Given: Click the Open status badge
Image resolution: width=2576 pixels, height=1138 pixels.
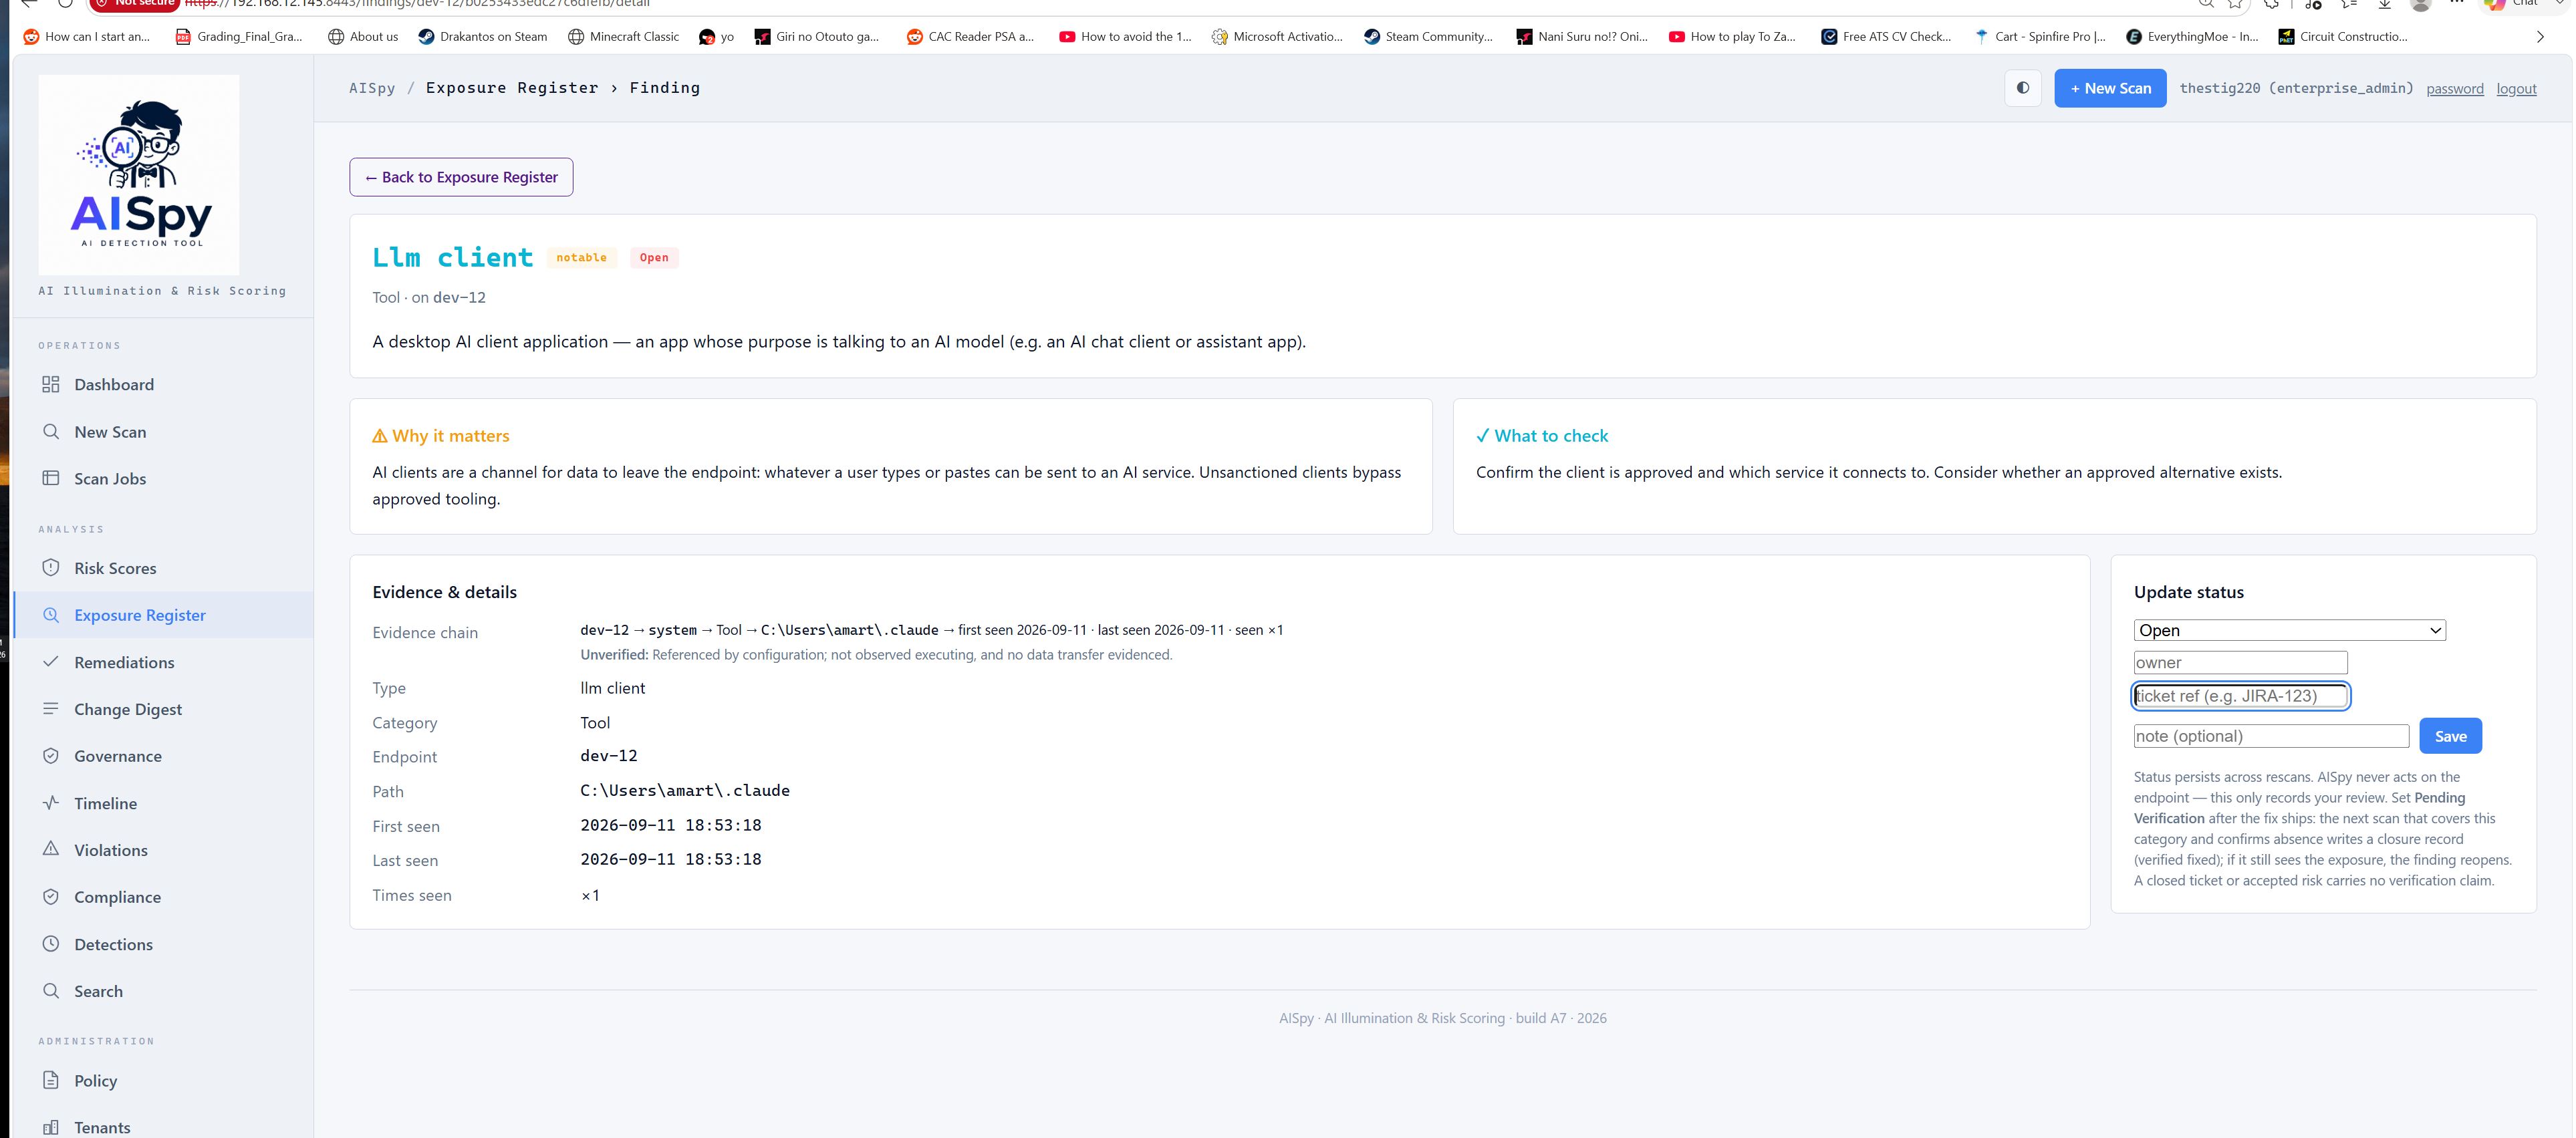Looking at the screenshot, I should 654,258.
